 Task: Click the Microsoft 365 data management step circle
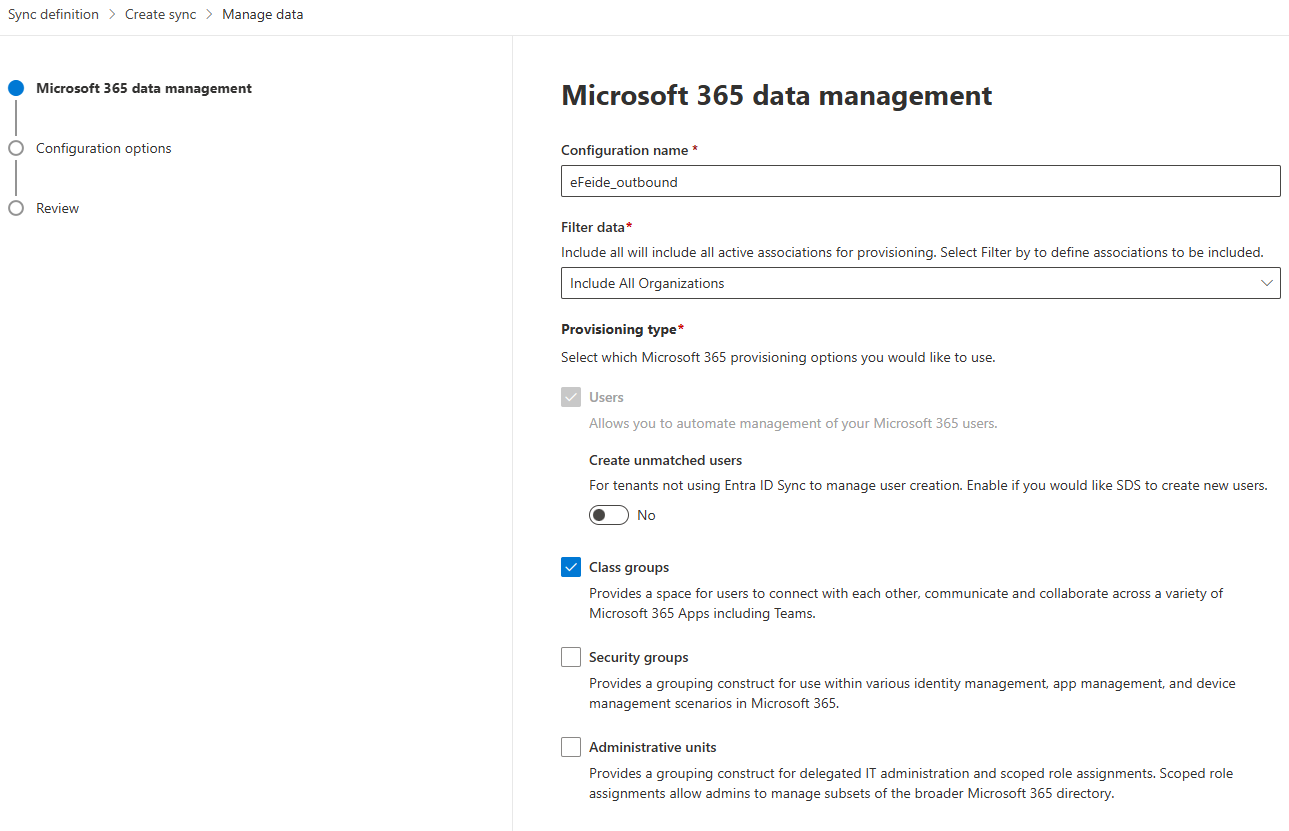[16, 88]
